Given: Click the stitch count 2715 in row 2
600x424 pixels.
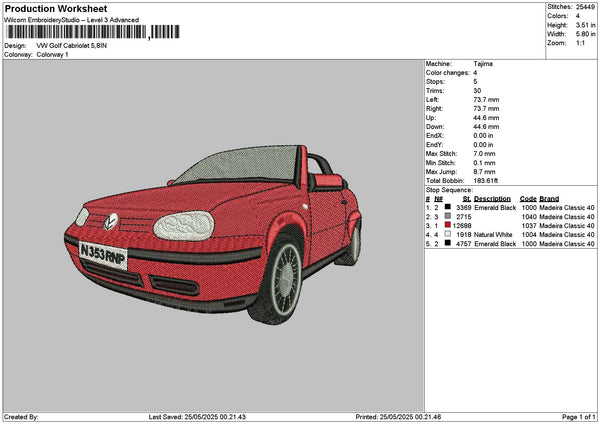Looking at the screenshot, I should (463, 217).
